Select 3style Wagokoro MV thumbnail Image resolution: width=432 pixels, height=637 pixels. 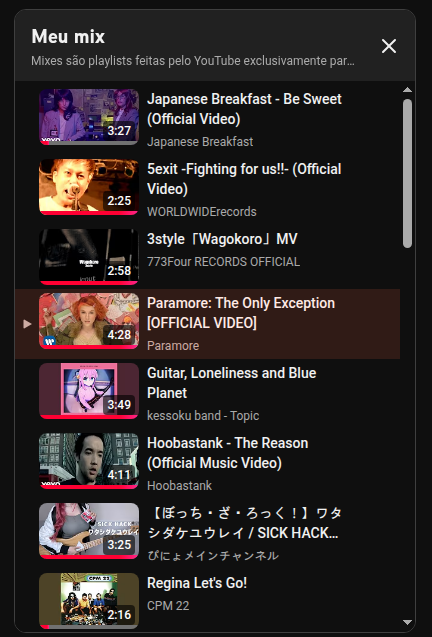(x=89, y=257)
